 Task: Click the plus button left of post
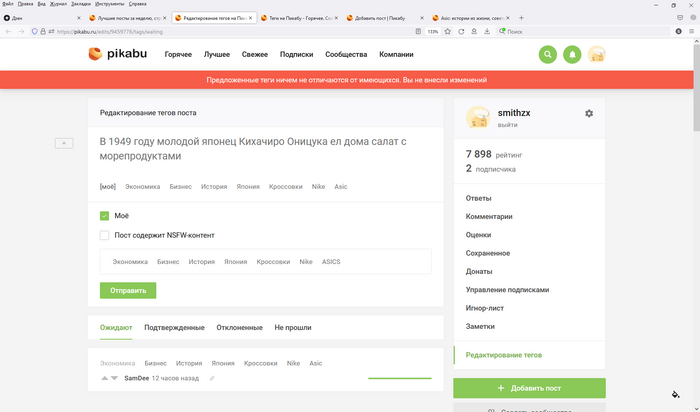[64, 143]
